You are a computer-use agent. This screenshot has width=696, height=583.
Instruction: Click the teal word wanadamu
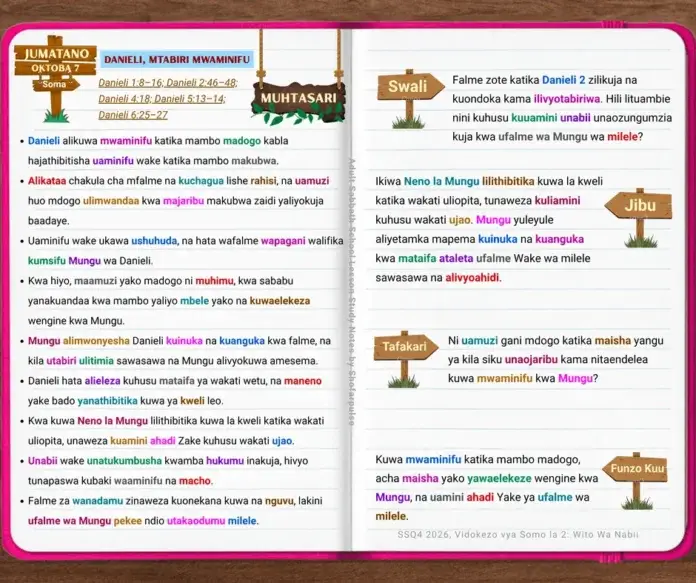click(97, 500)
